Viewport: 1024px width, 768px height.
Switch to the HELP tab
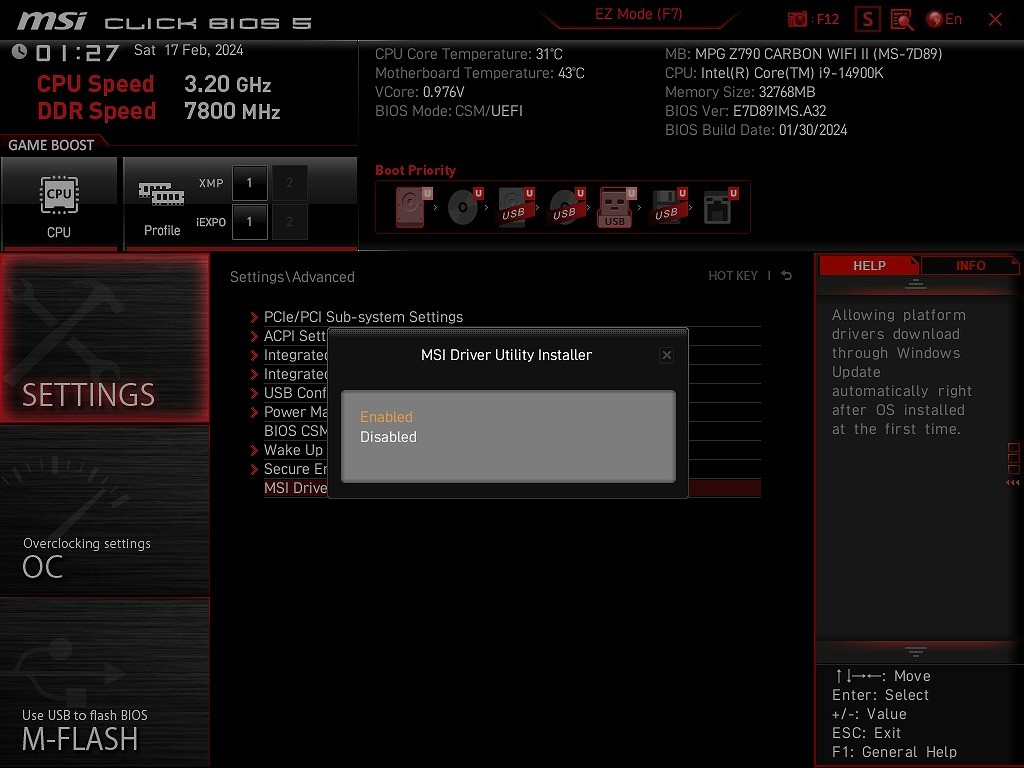click(x=869, y=266)
